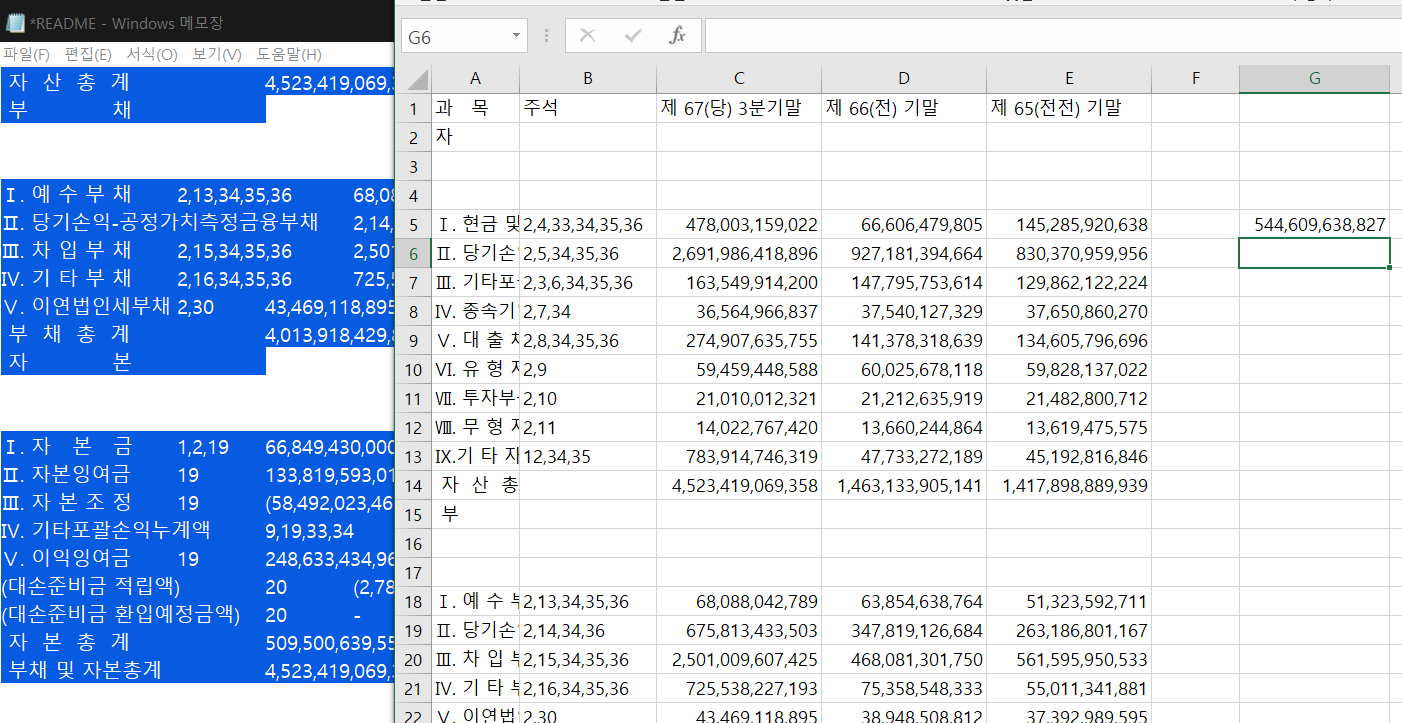The image size is (1402, 723).
Task: Click the Notepad icon in the title bar
Action: 15,23
